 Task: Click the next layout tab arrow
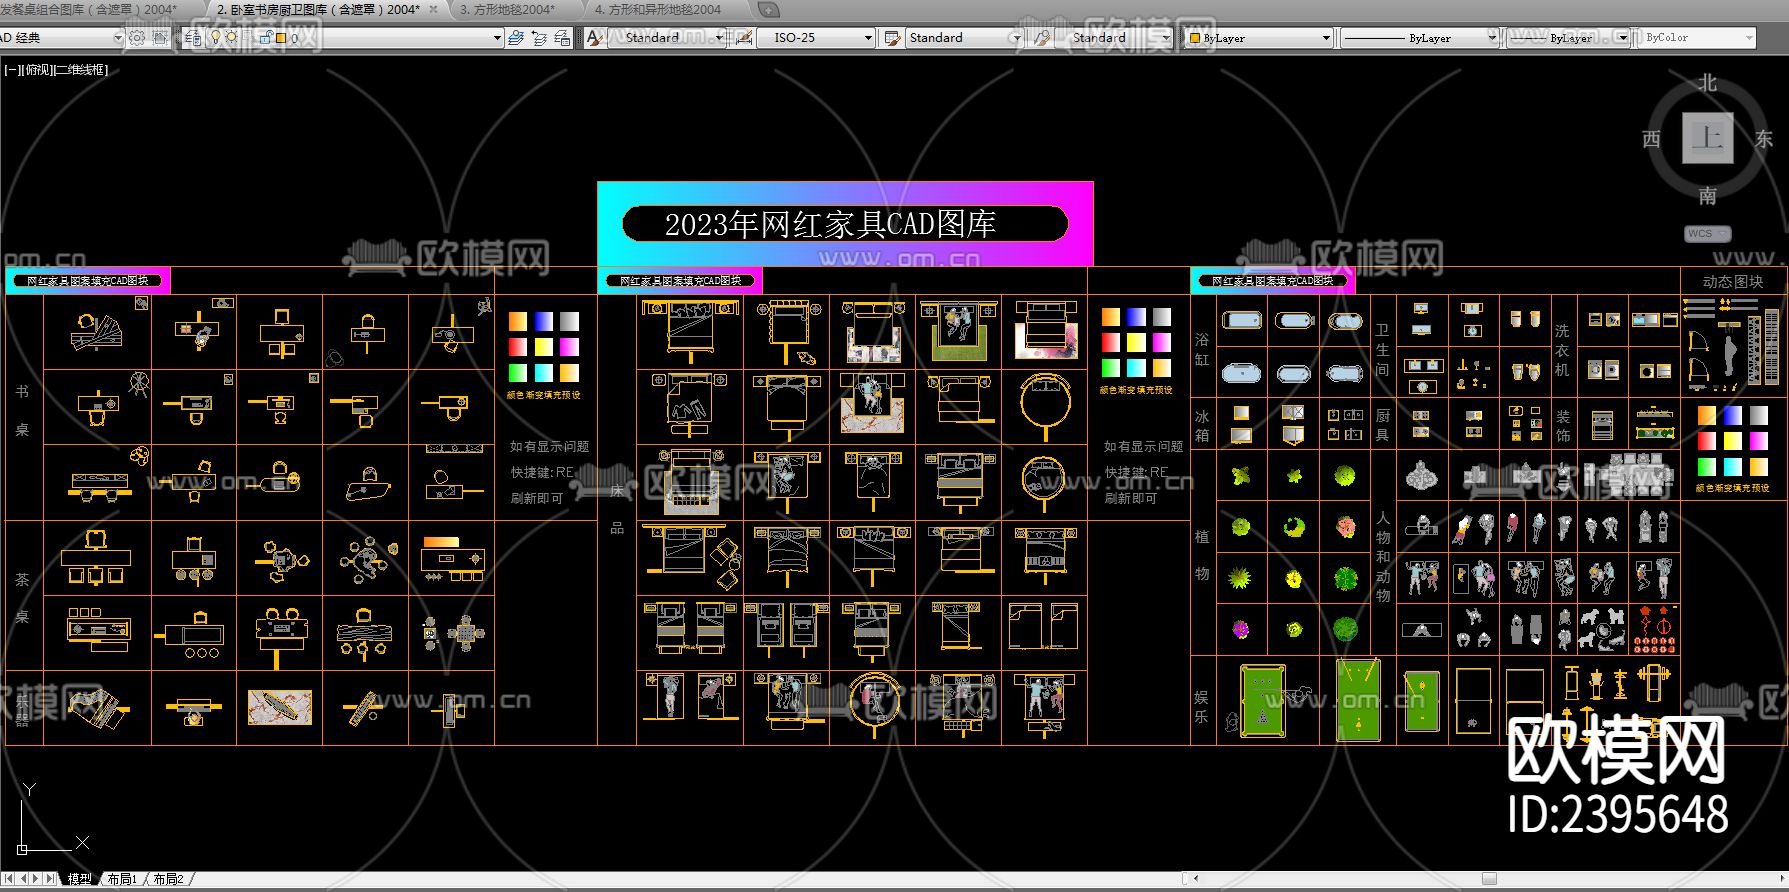coord(37,879)
